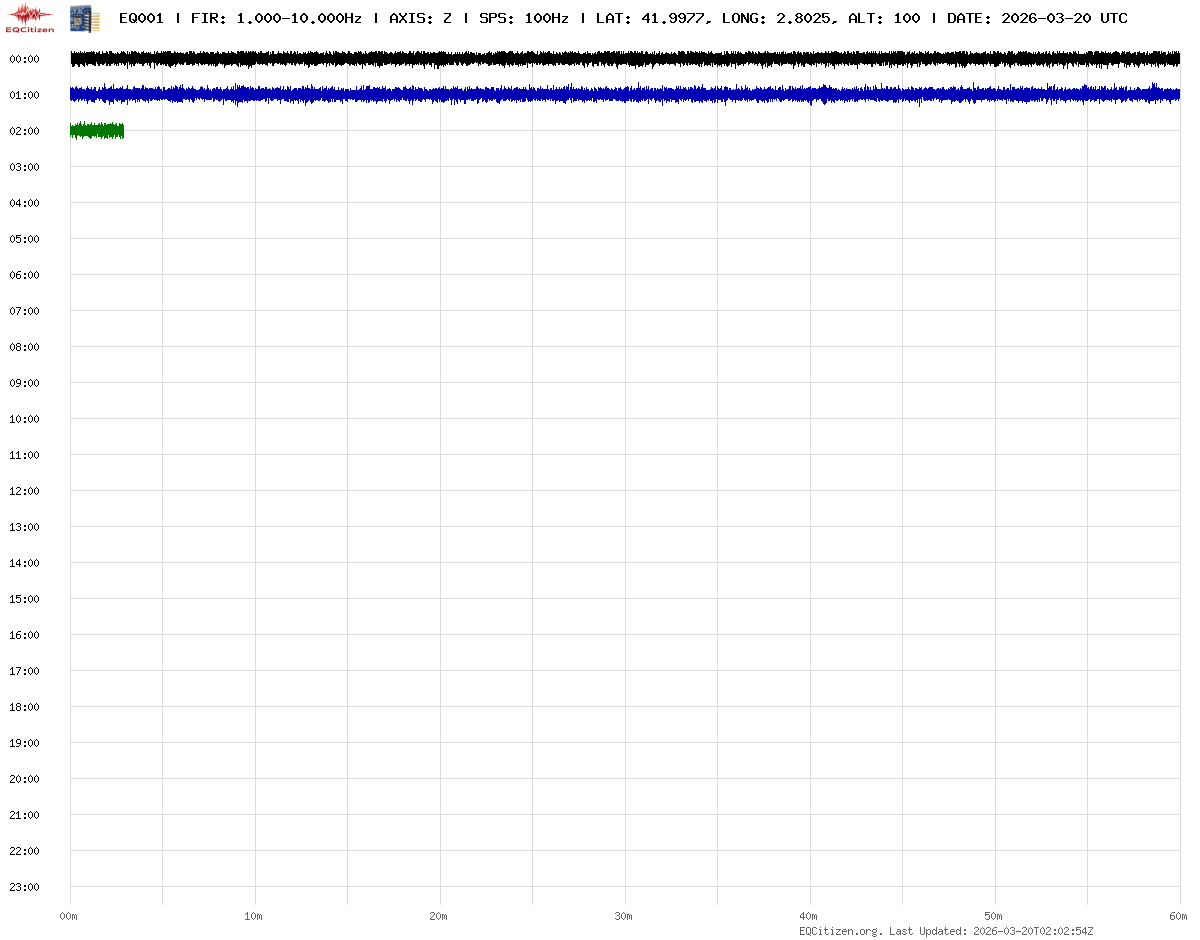Click the 60m mark on time axis
Image resolution: width=1200 pixels, height=940 pixels.
(1179, 916)
